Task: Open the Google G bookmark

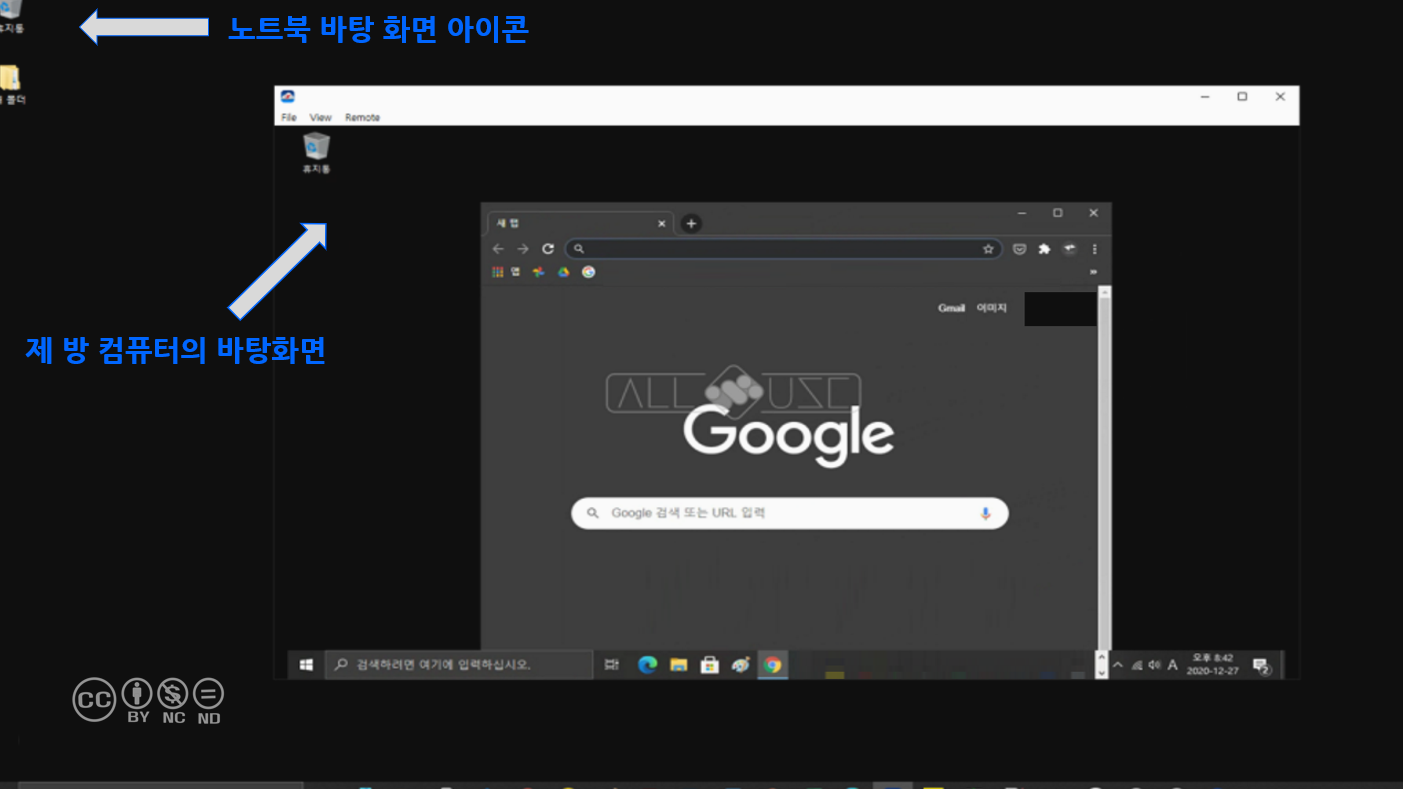Action: point(588,272)
